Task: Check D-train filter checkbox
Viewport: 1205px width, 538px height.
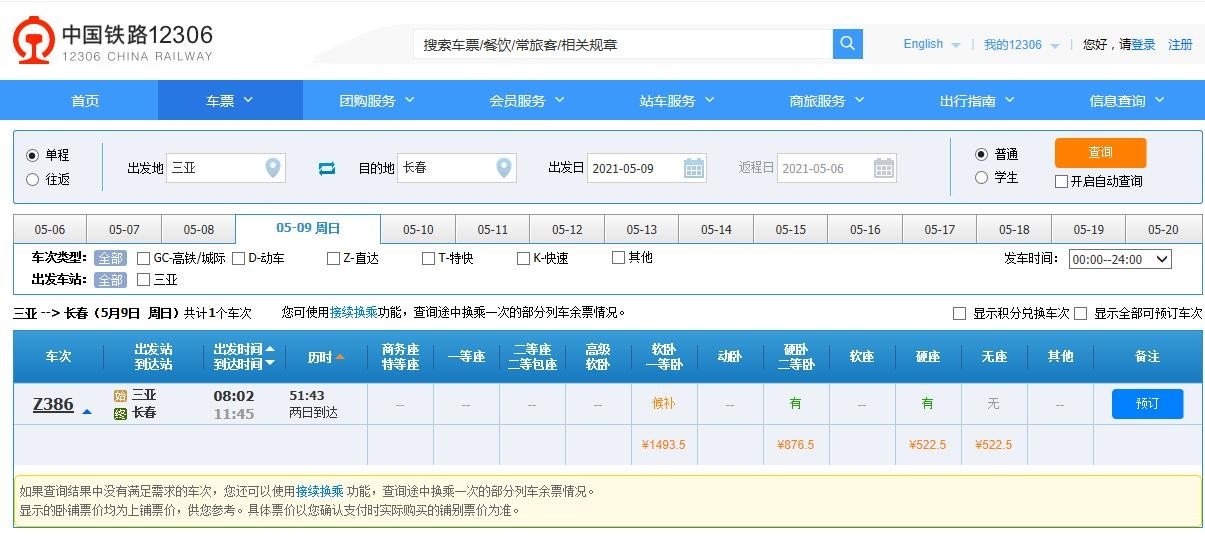Action: click(x=238, y=258)
